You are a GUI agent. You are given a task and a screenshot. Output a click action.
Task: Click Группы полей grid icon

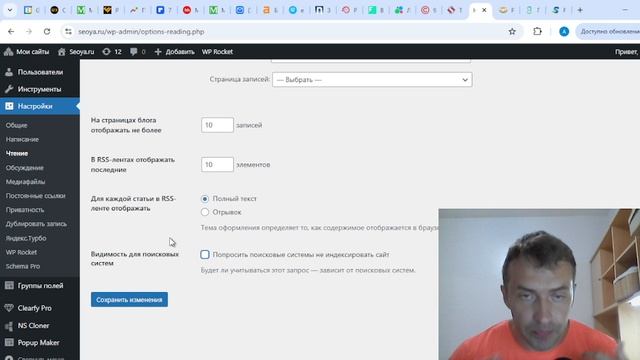pyautogui.click(x=9, y=286)
